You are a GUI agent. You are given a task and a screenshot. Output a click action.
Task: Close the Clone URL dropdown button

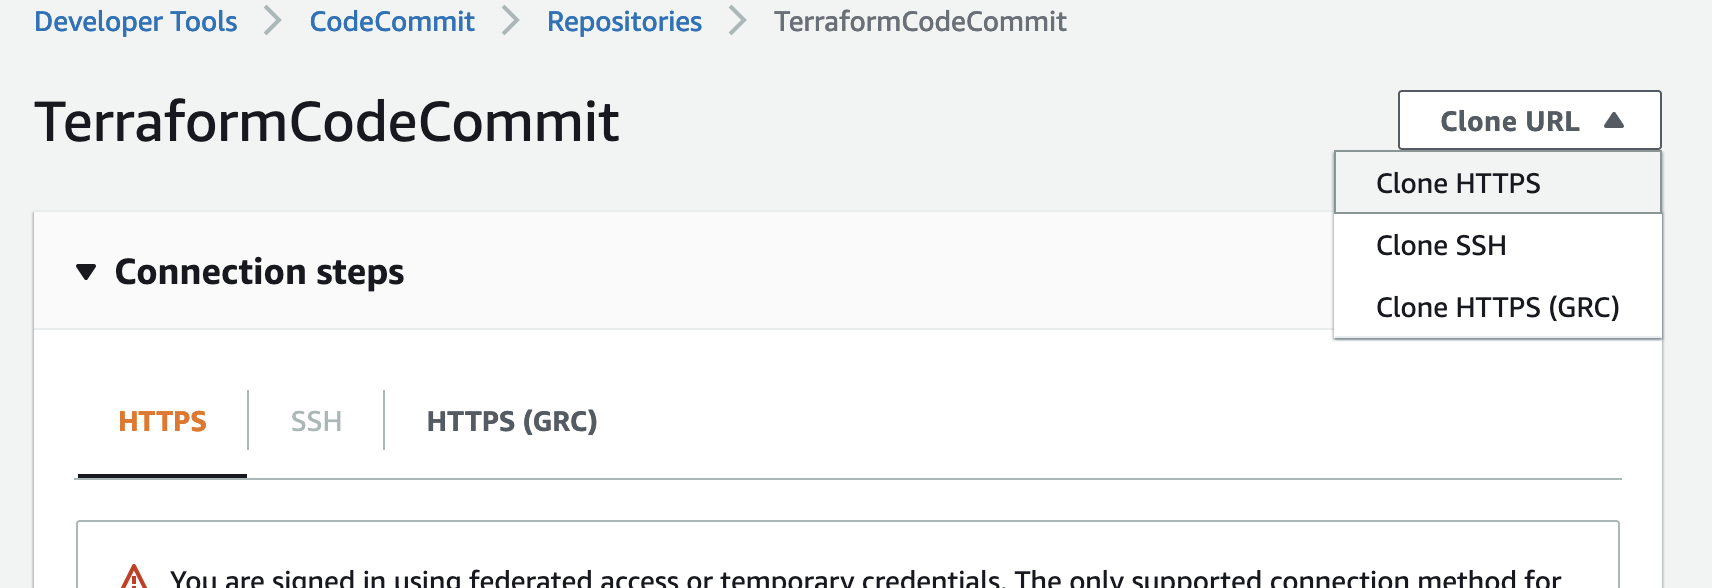click(x=1529, y=121)
